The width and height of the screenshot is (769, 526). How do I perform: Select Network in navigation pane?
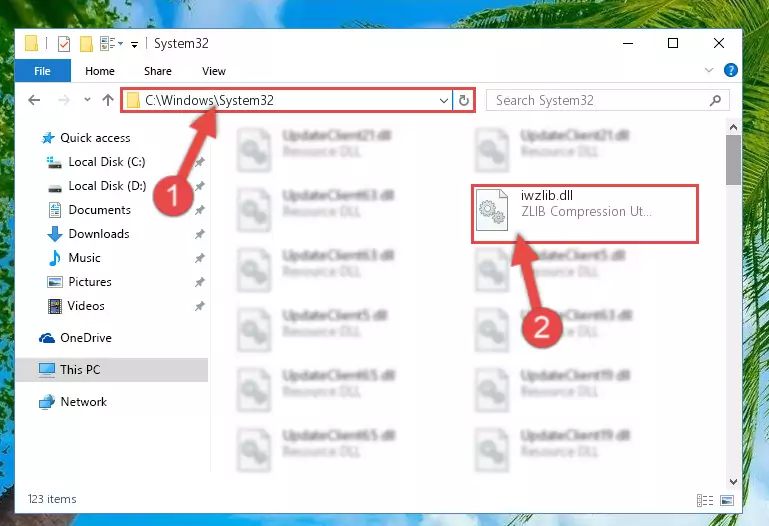click(83, 401)
